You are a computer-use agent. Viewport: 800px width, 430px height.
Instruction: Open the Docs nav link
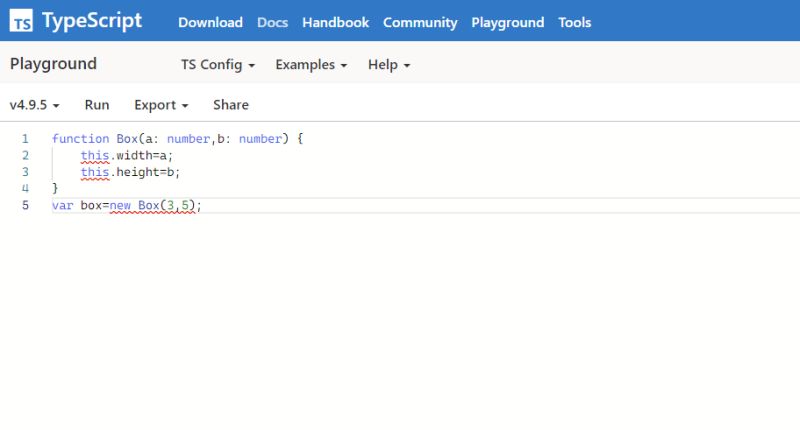(x=272, y=22)
